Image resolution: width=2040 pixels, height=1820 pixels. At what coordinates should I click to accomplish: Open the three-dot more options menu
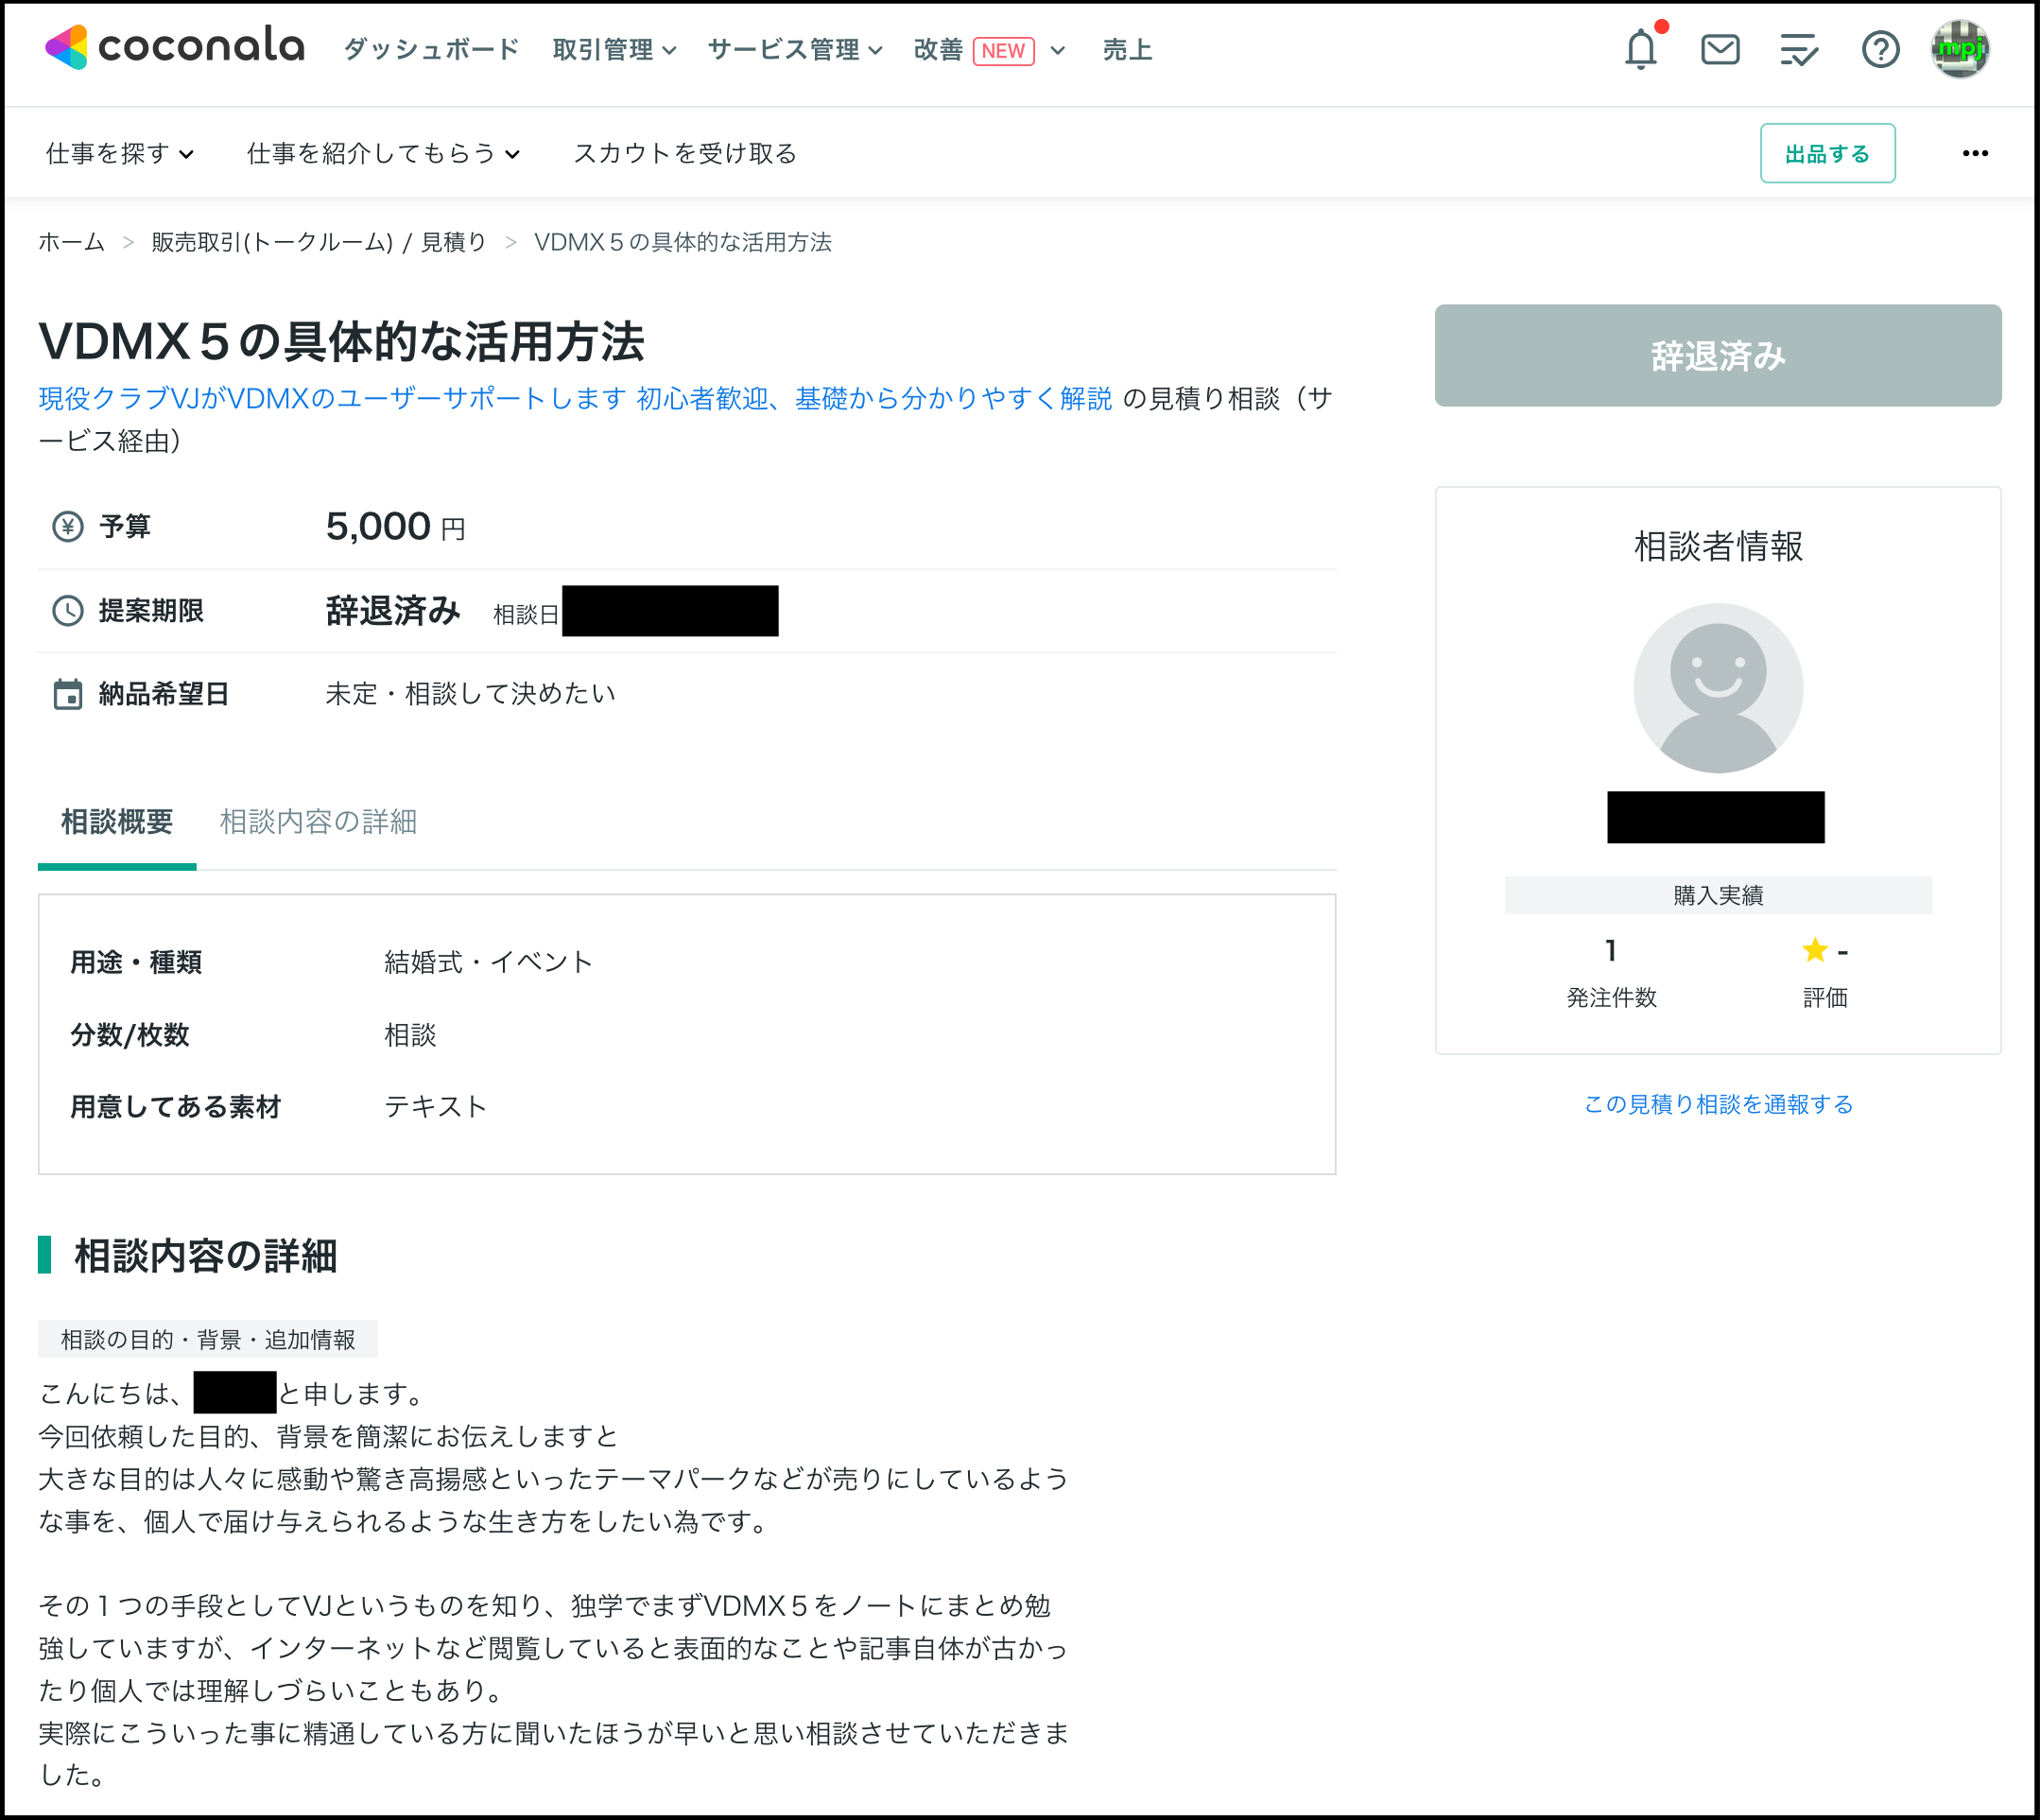click(x=1975, y=153)
